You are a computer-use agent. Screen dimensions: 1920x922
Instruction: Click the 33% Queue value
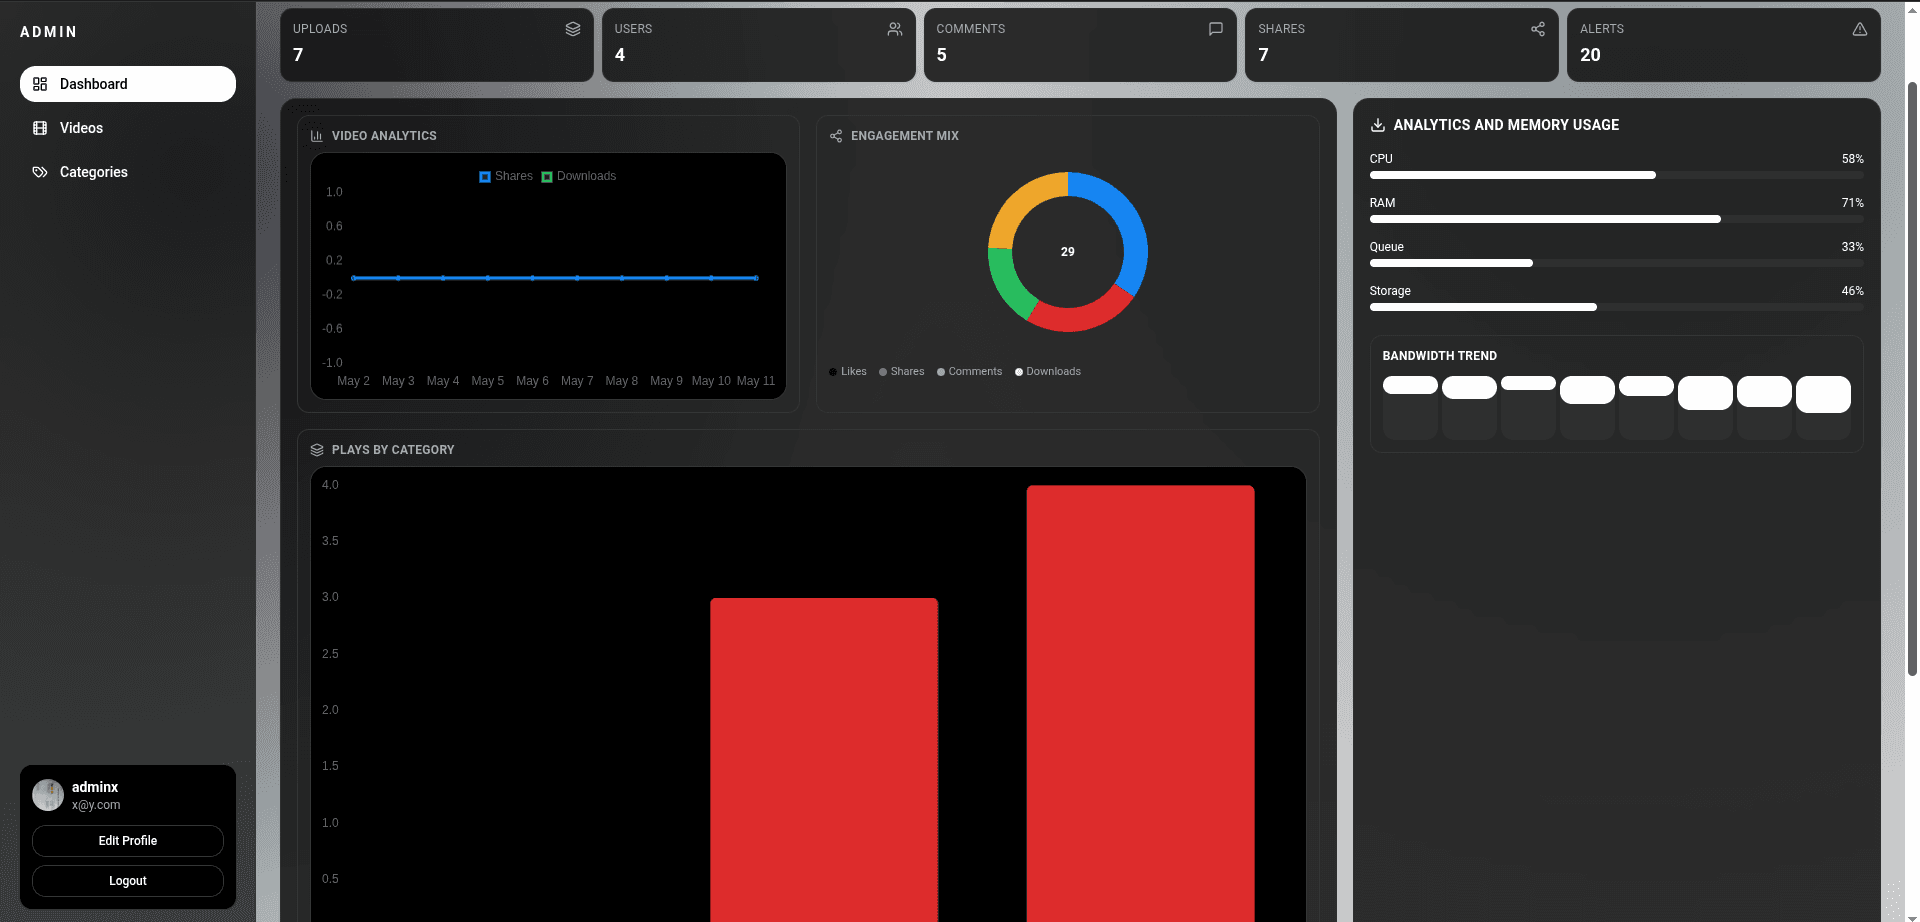(x=1852, y=247)
